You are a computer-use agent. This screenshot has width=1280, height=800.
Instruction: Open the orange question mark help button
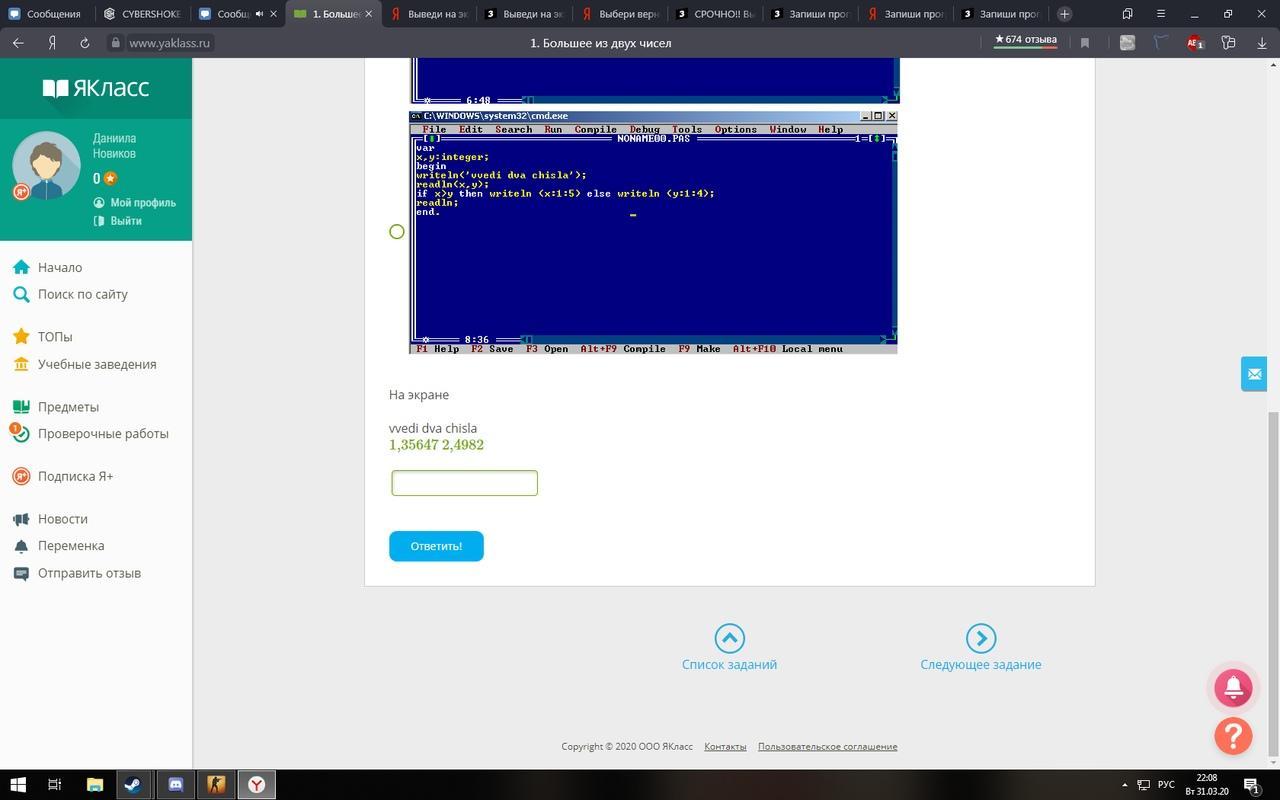(1233, 736)
